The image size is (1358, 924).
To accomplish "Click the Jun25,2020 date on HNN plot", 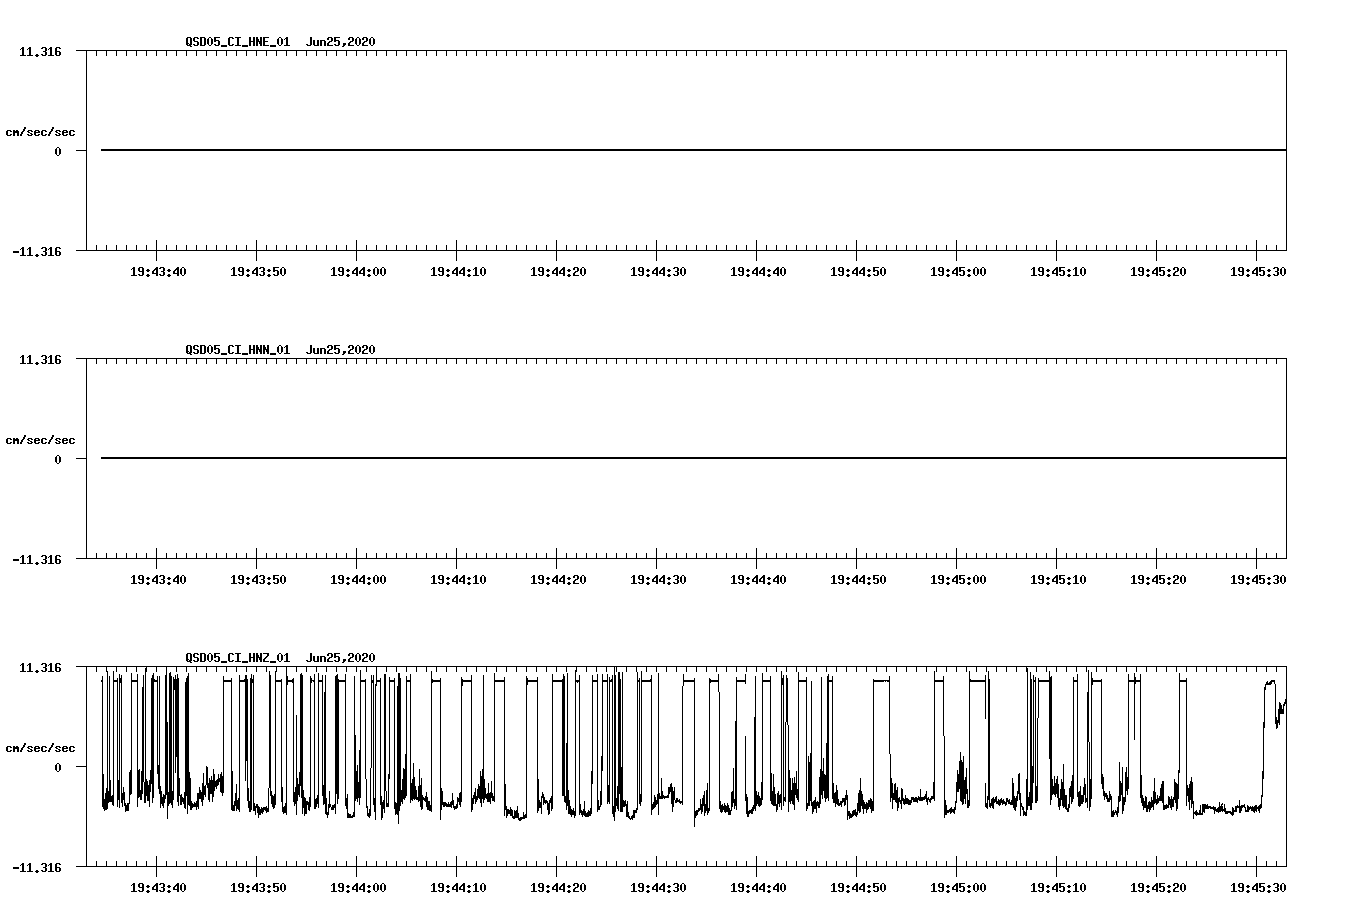I will [341, 349].
